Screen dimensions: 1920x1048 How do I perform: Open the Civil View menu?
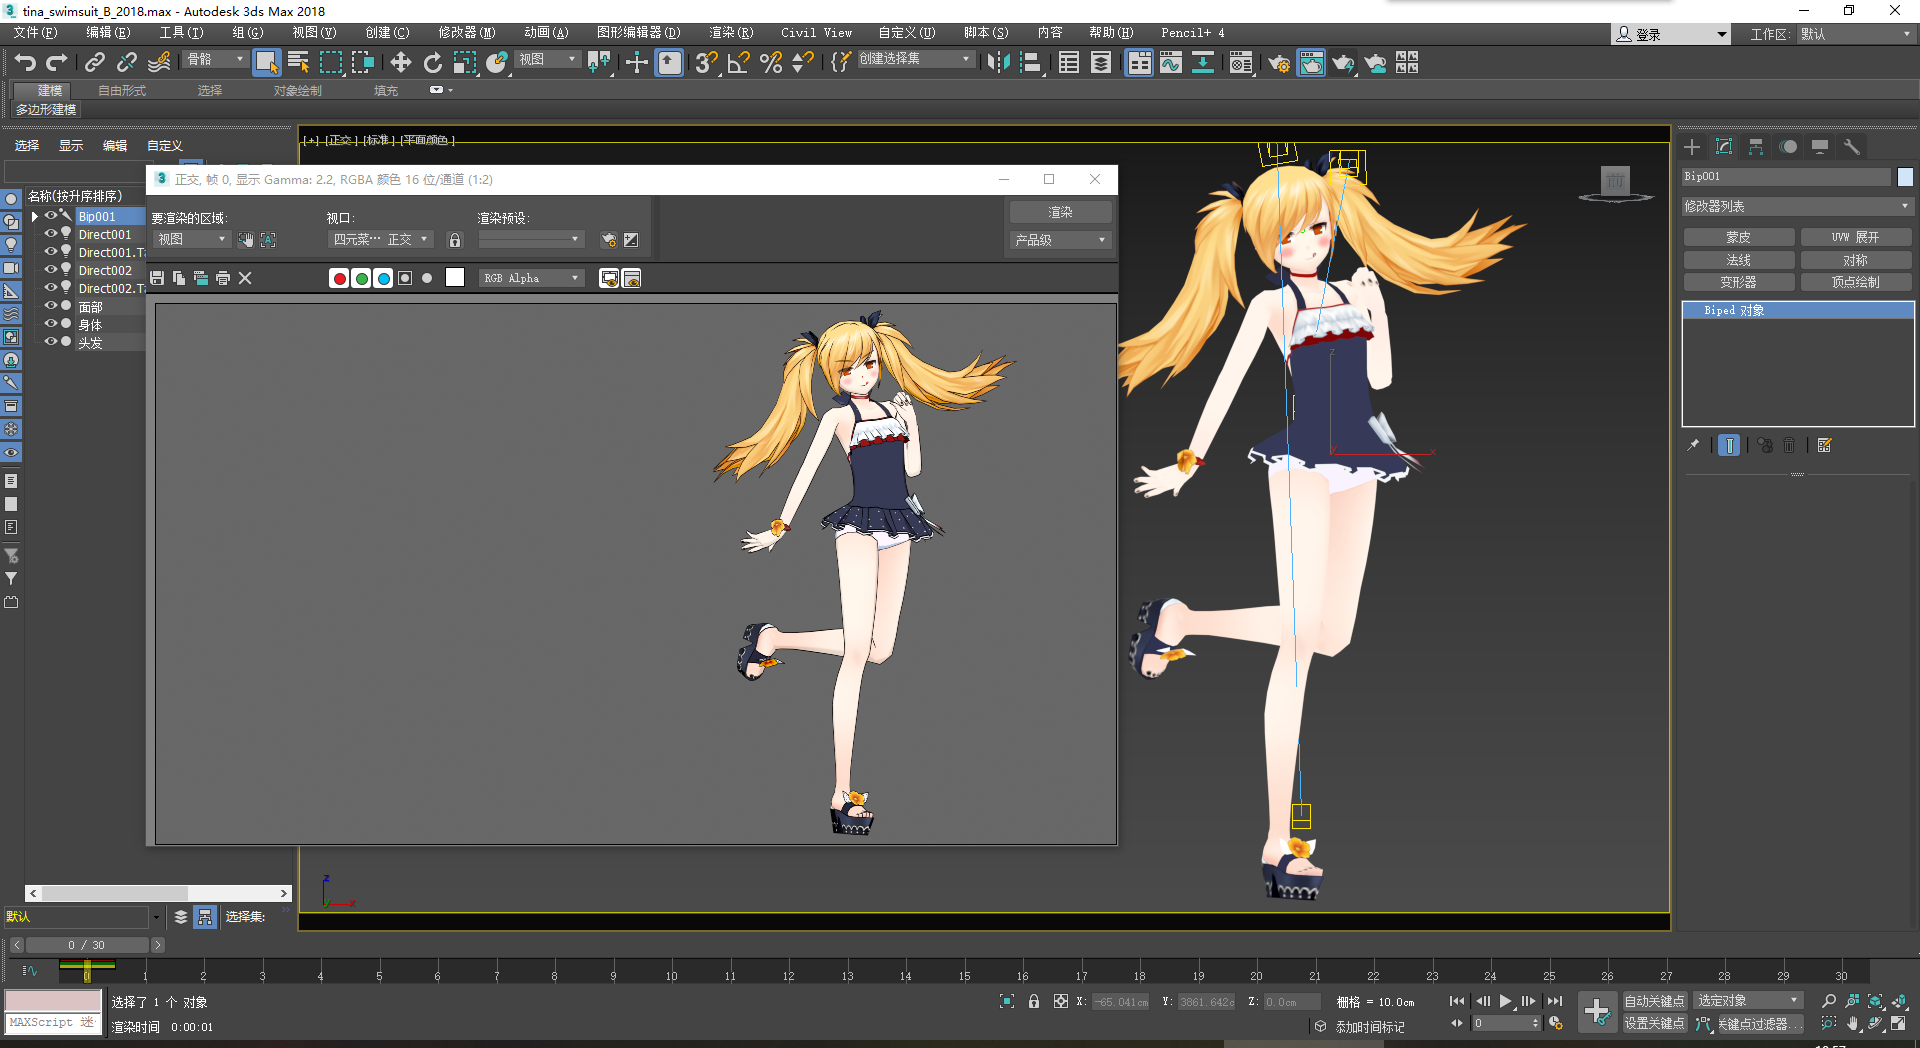click(x=816, y=33)
